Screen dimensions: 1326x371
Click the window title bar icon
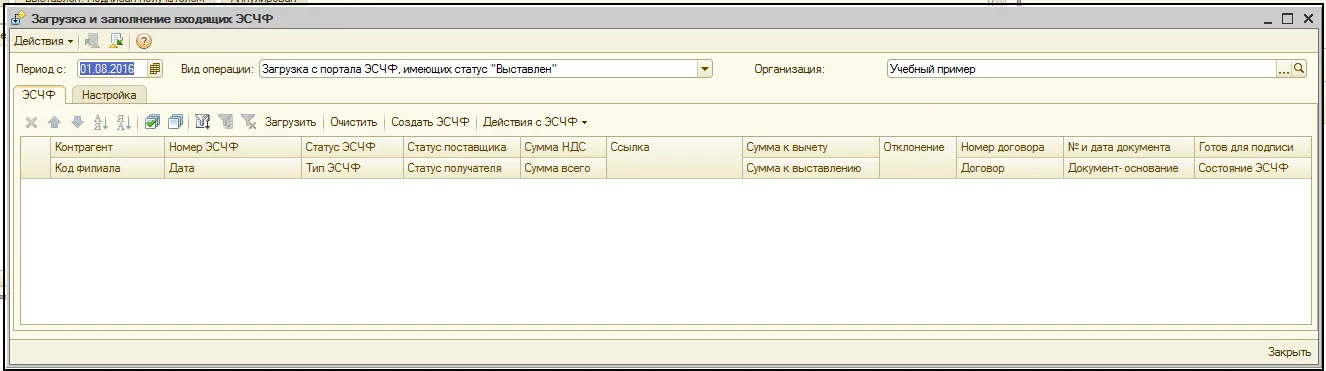coord(19,19)
